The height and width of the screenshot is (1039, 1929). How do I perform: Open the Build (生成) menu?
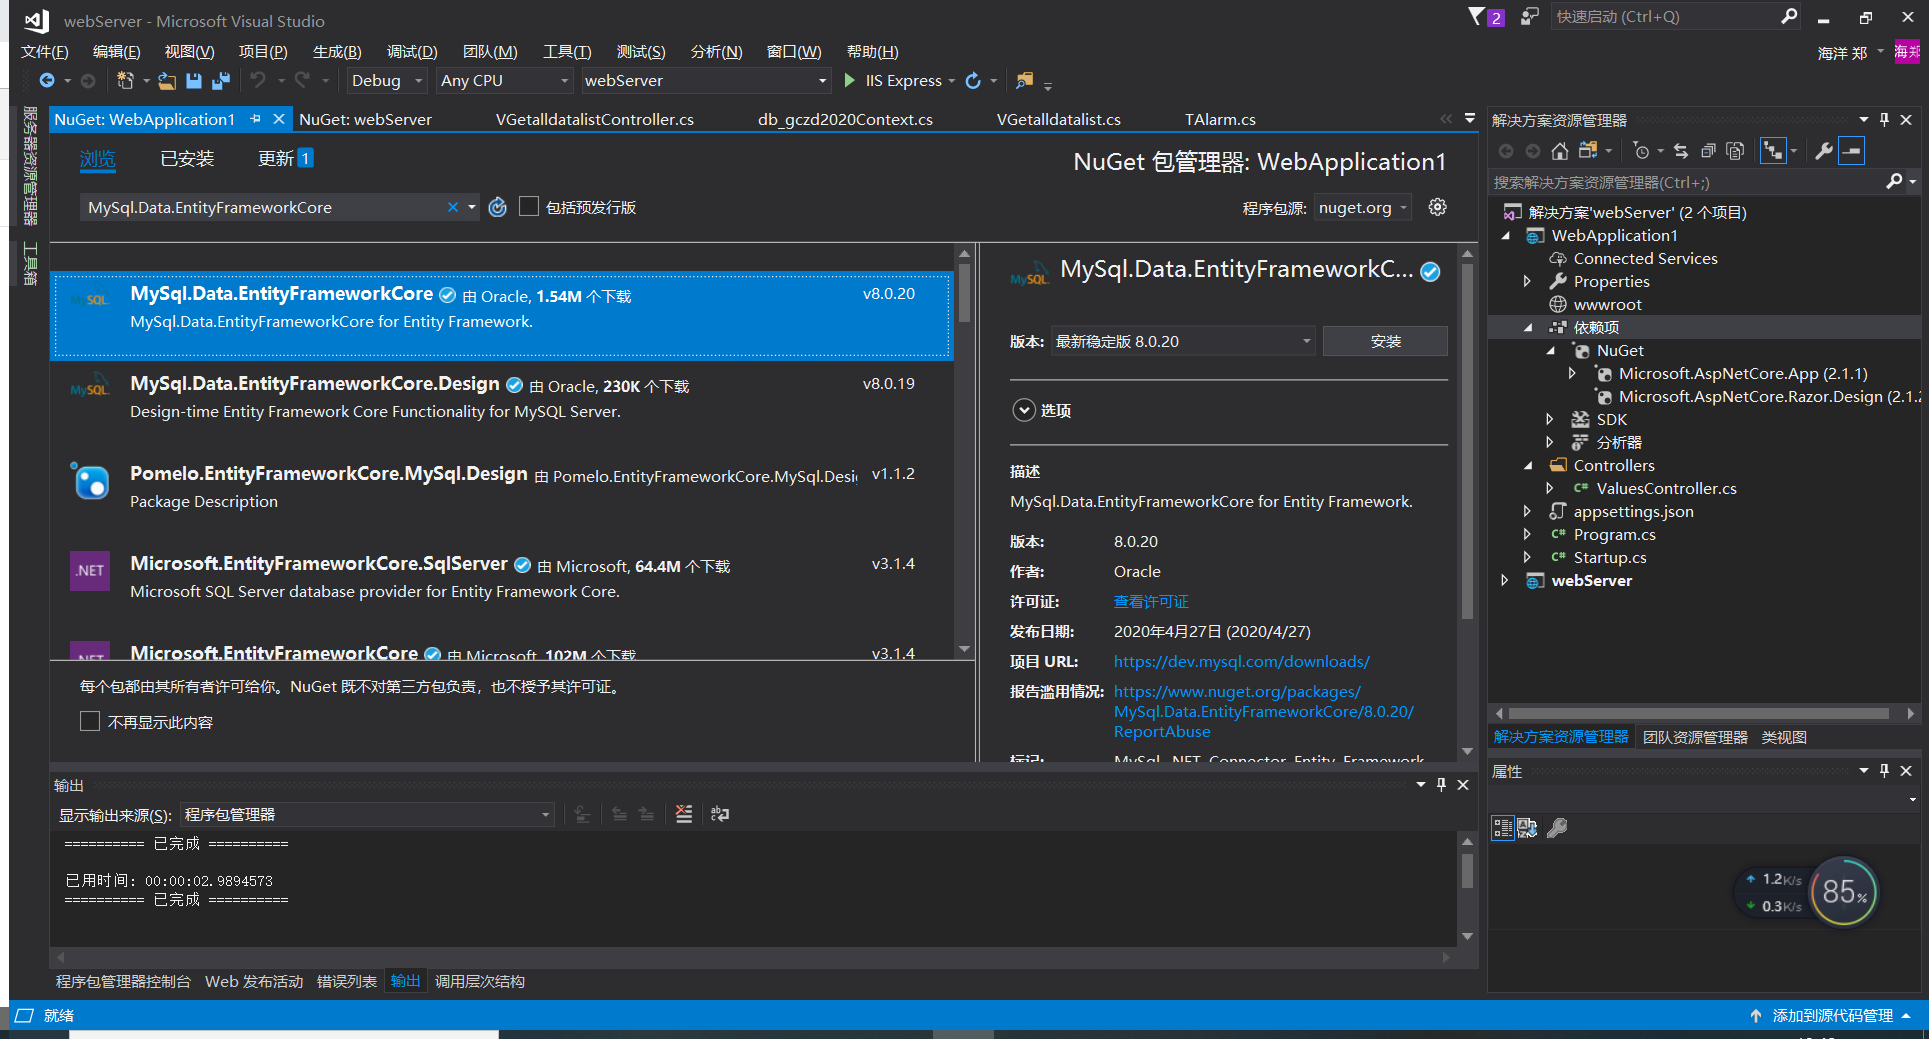[x=337, y=52]
